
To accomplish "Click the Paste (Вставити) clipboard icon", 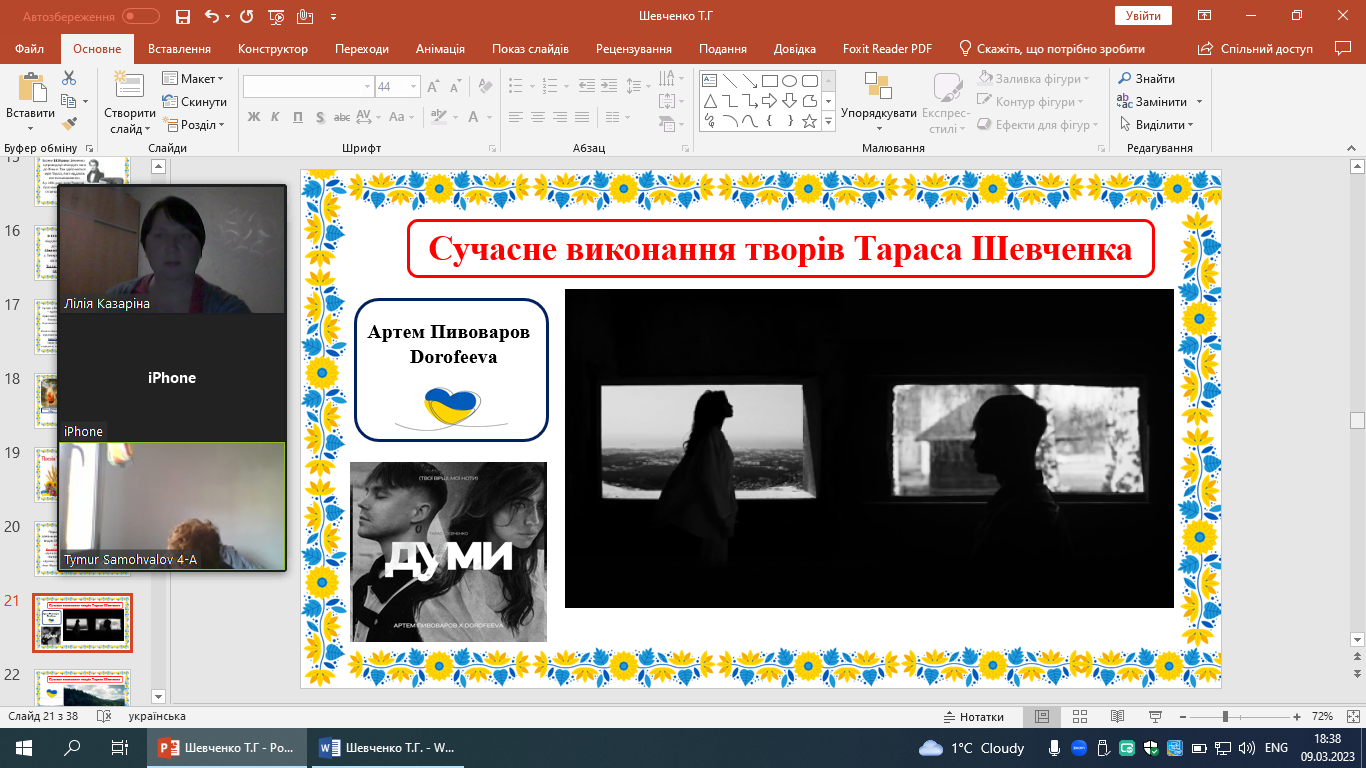I will 30,89.
